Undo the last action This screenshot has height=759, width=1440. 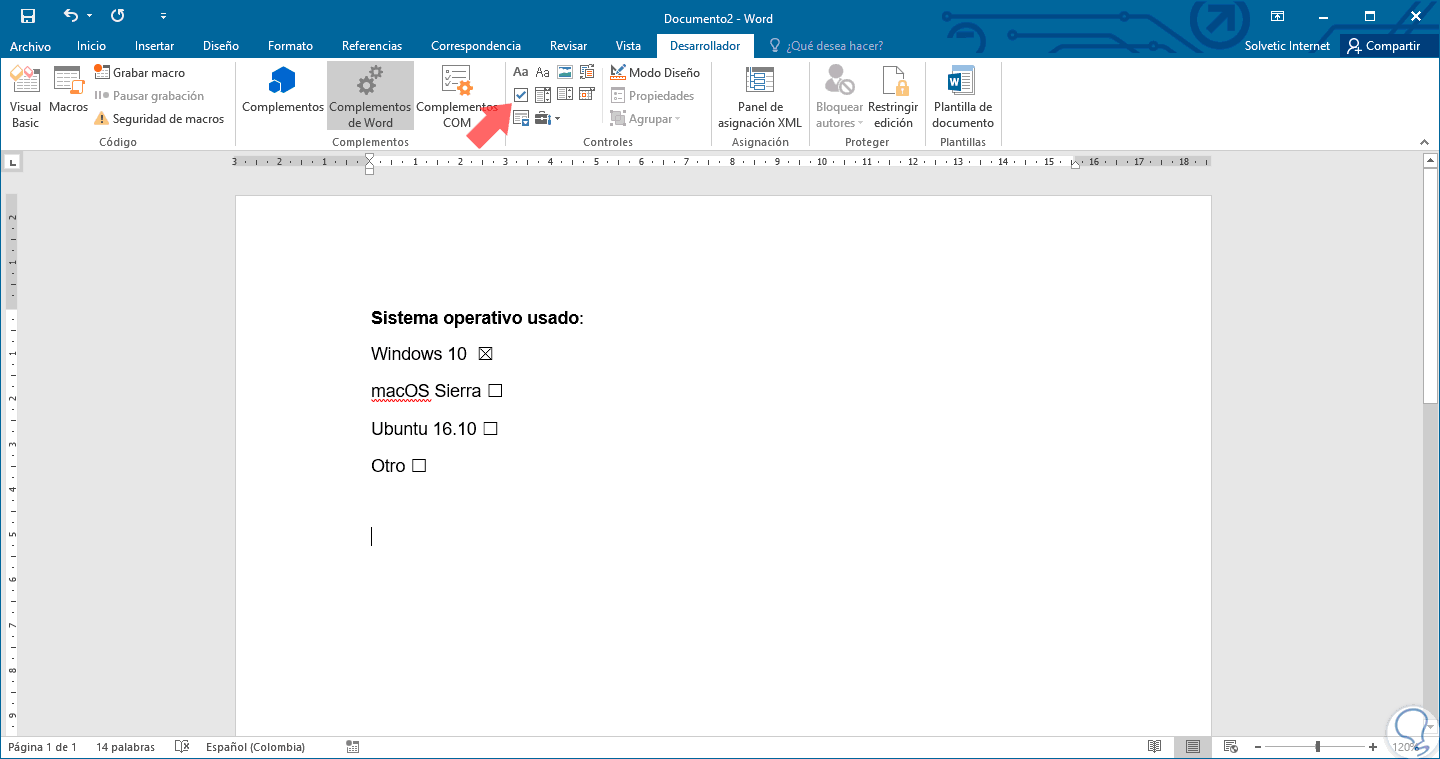tap(70, 16)
